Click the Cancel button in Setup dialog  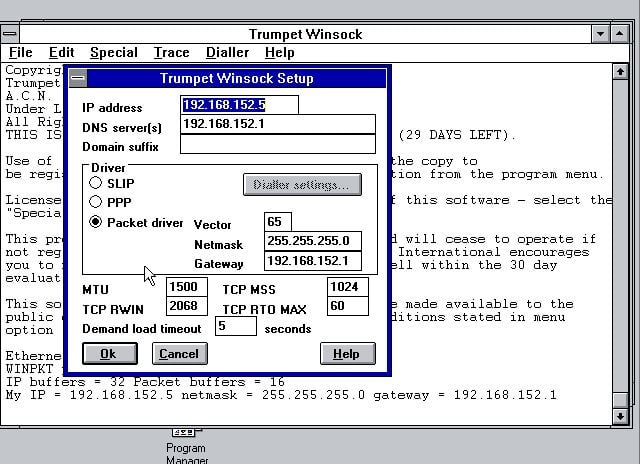tap(180, 353)
